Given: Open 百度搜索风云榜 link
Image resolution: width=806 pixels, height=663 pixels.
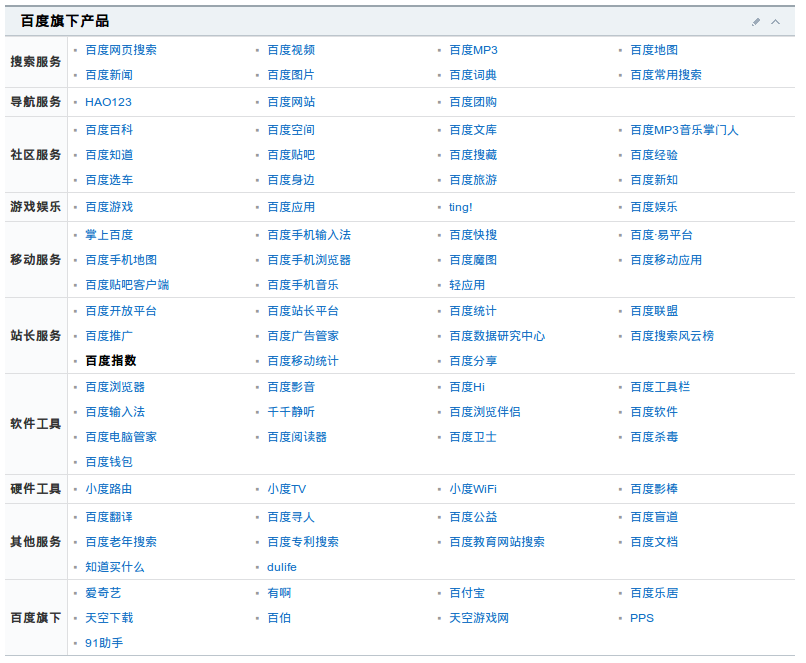Looking at the screenshot, I should (x=672, y=336).
